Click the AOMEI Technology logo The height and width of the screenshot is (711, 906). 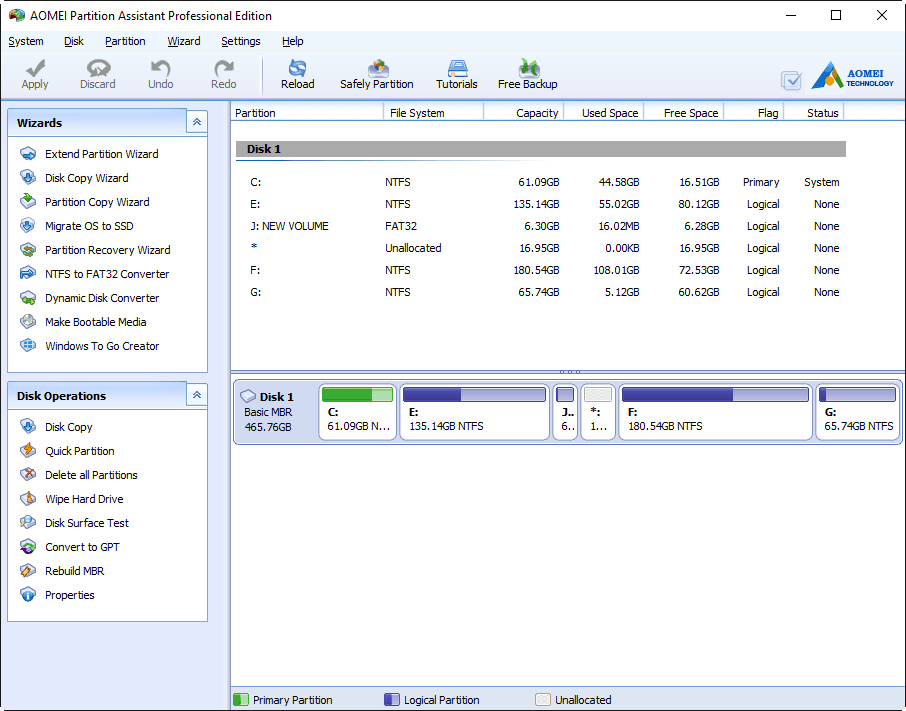[x=852, y=76]
